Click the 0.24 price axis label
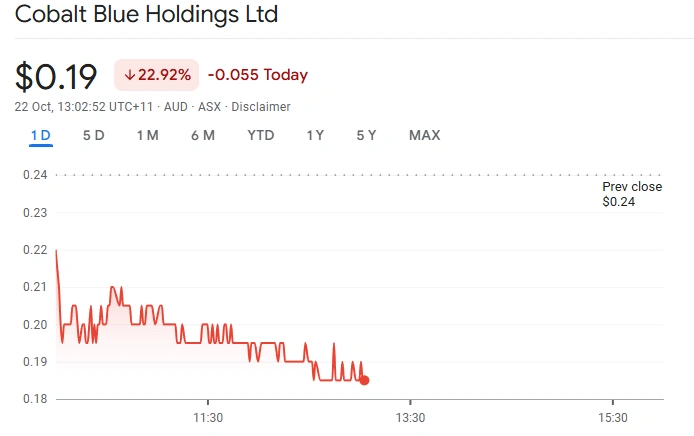This screenshot has height=436, width=694. (35, 175)
